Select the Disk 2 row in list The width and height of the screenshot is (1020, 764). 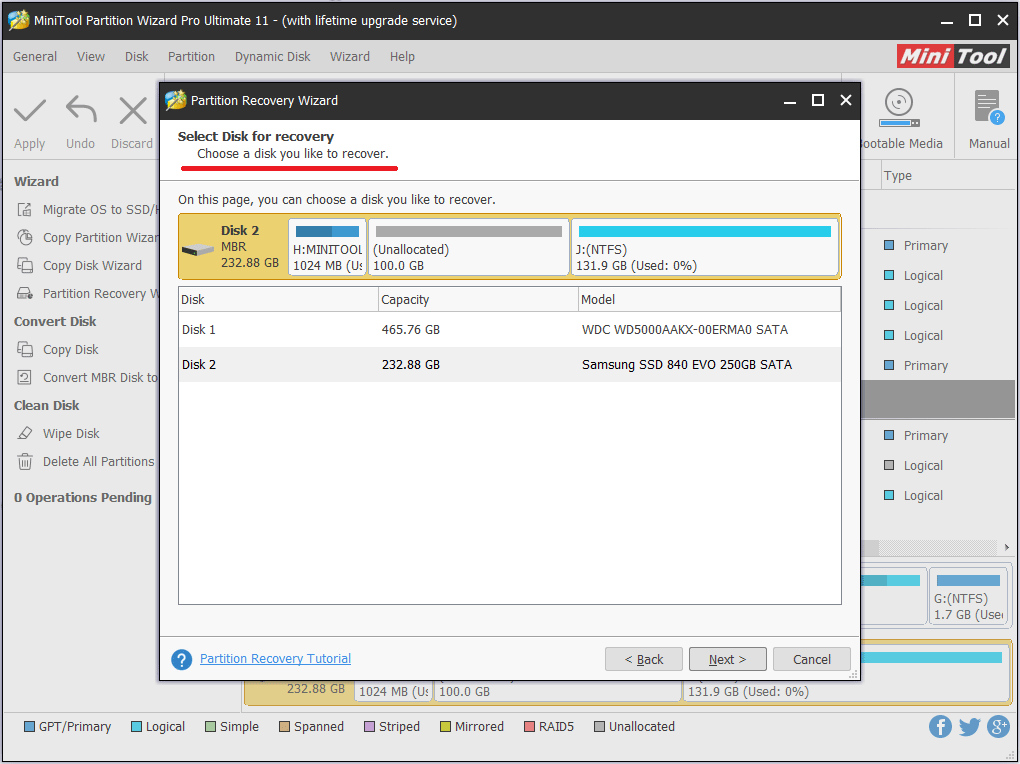coord(509,364)
